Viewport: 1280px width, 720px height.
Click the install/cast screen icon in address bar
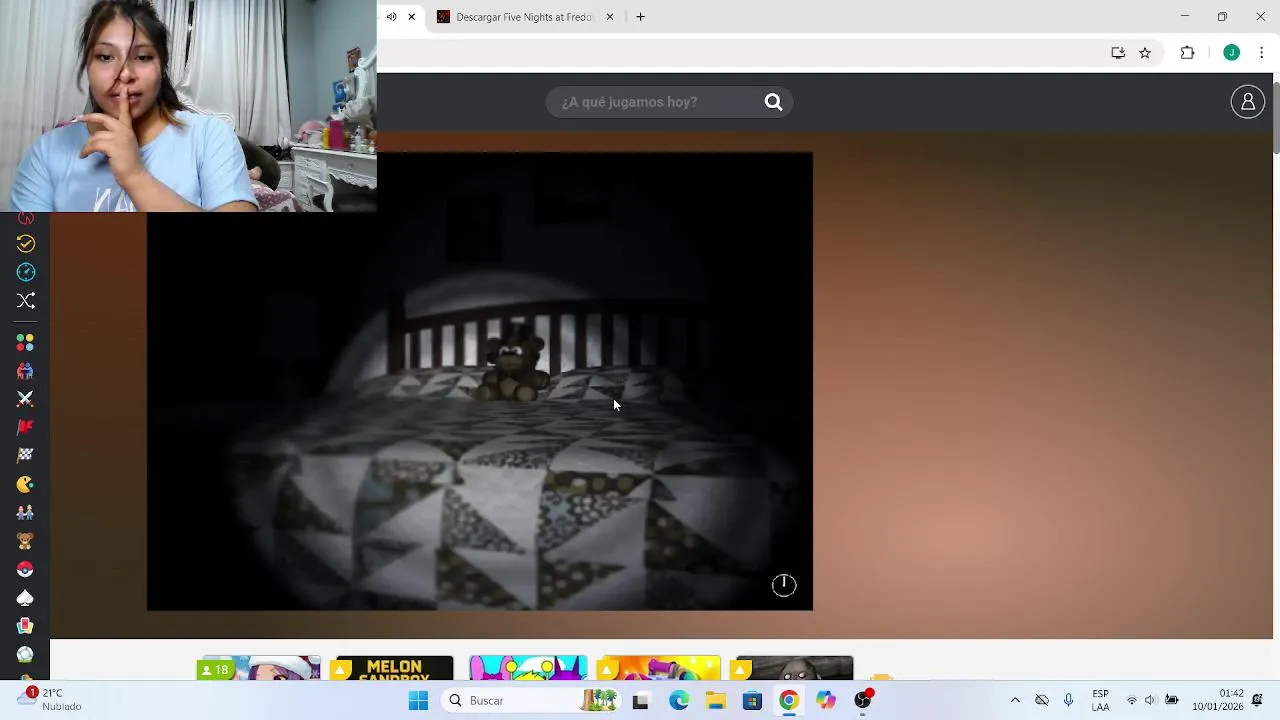[x=1118, y=53]
